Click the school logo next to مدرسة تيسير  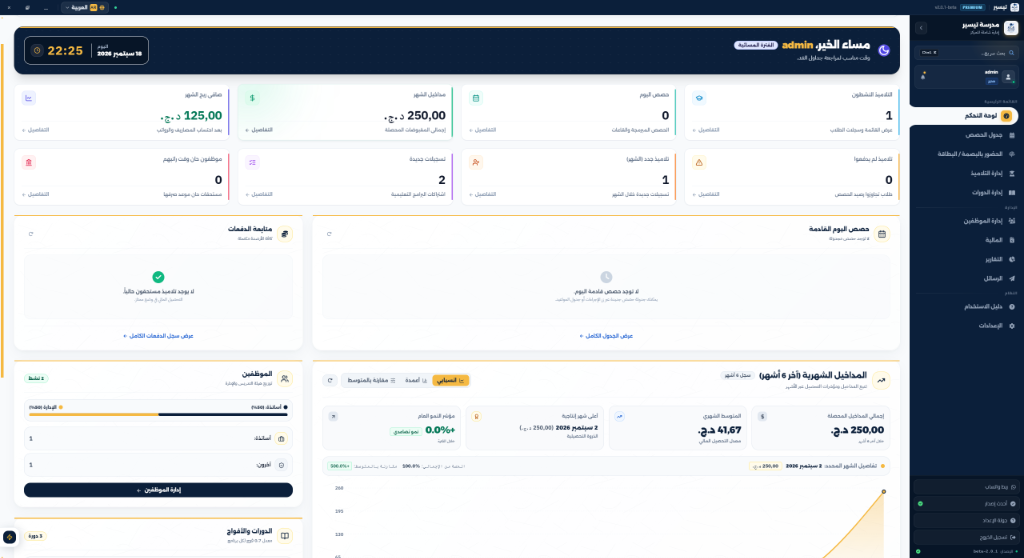(1010, 27)
